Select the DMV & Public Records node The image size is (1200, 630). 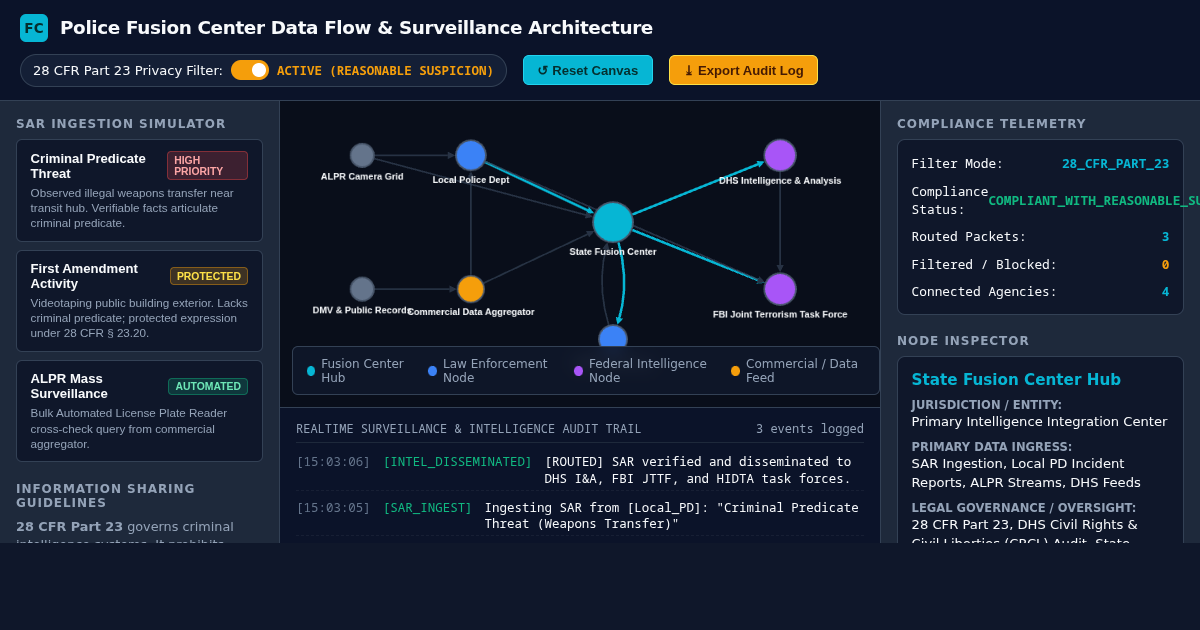[362, 289]
